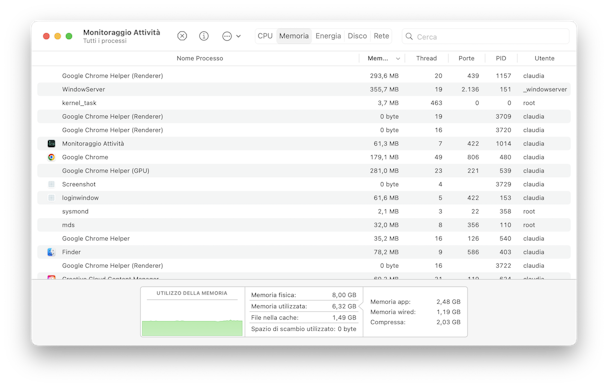Screen dimensions: 608x387
Task: Select Chrome Helper (Renderer) PID 3722
Action: tap(304, 266)
